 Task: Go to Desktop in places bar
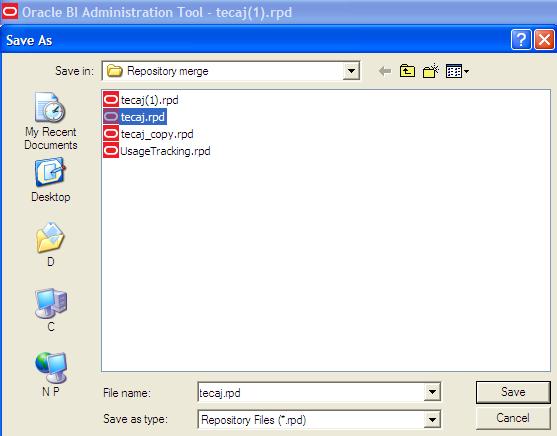[x=50, y=180]
